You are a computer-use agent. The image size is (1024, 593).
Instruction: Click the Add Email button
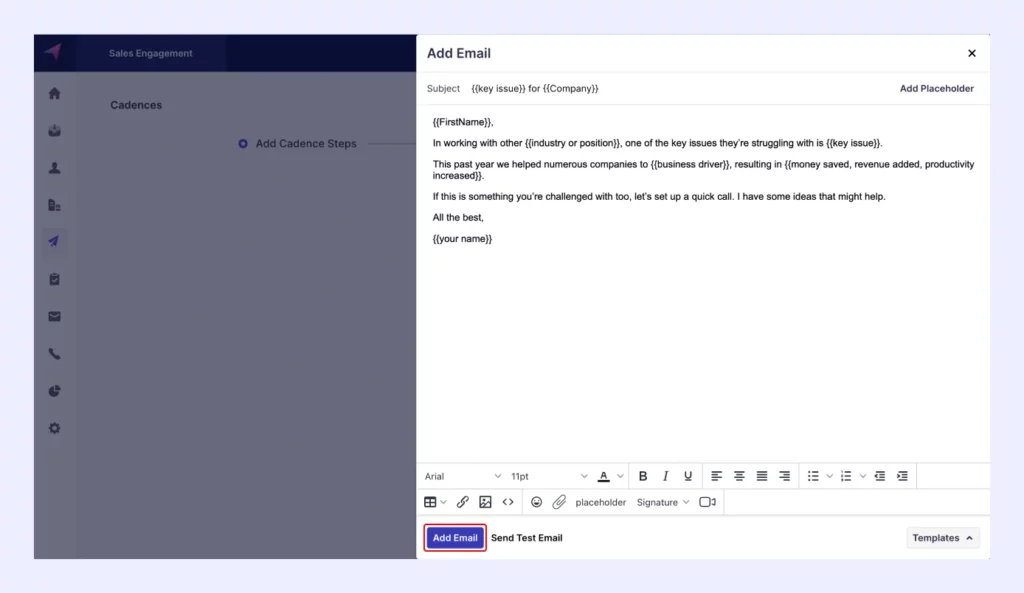pos(455,537)
